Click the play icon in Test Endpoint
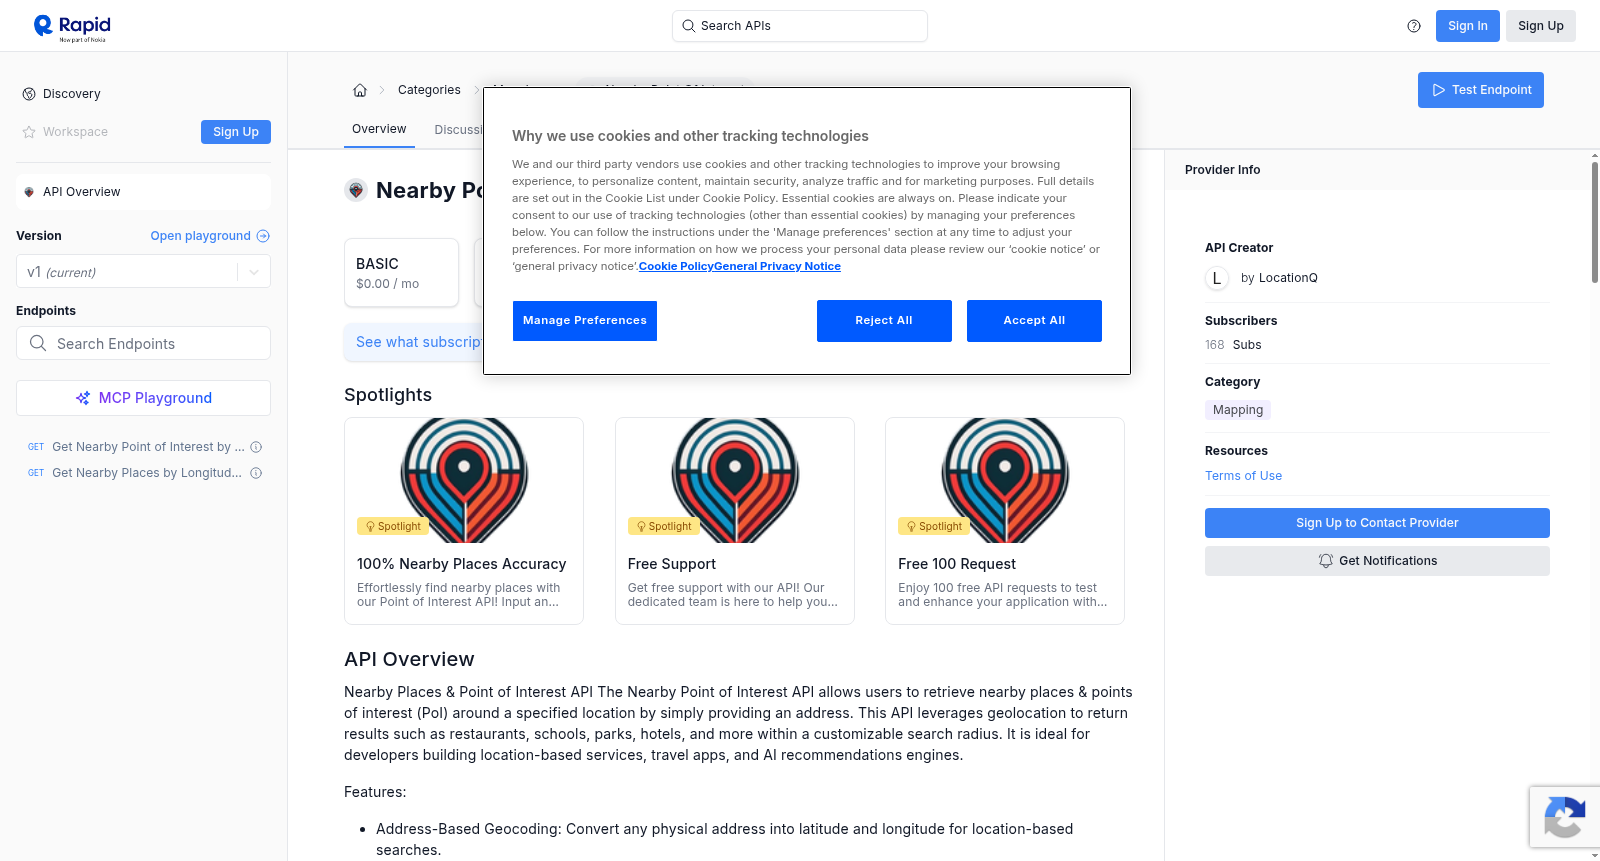Image resolution: width=1600 pixels, height=861 pixels. click(x=1439, y=90)
